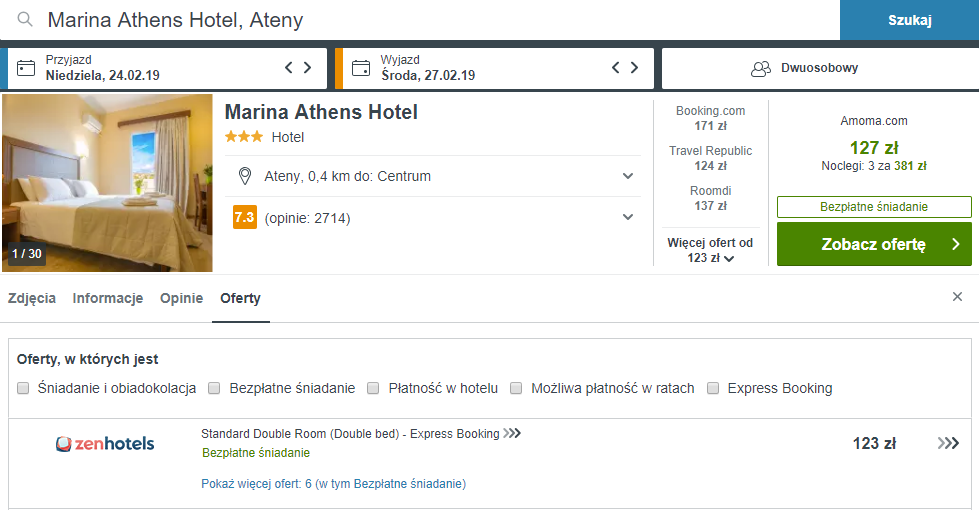Click the 7.3 rating badge

(245, 217)
